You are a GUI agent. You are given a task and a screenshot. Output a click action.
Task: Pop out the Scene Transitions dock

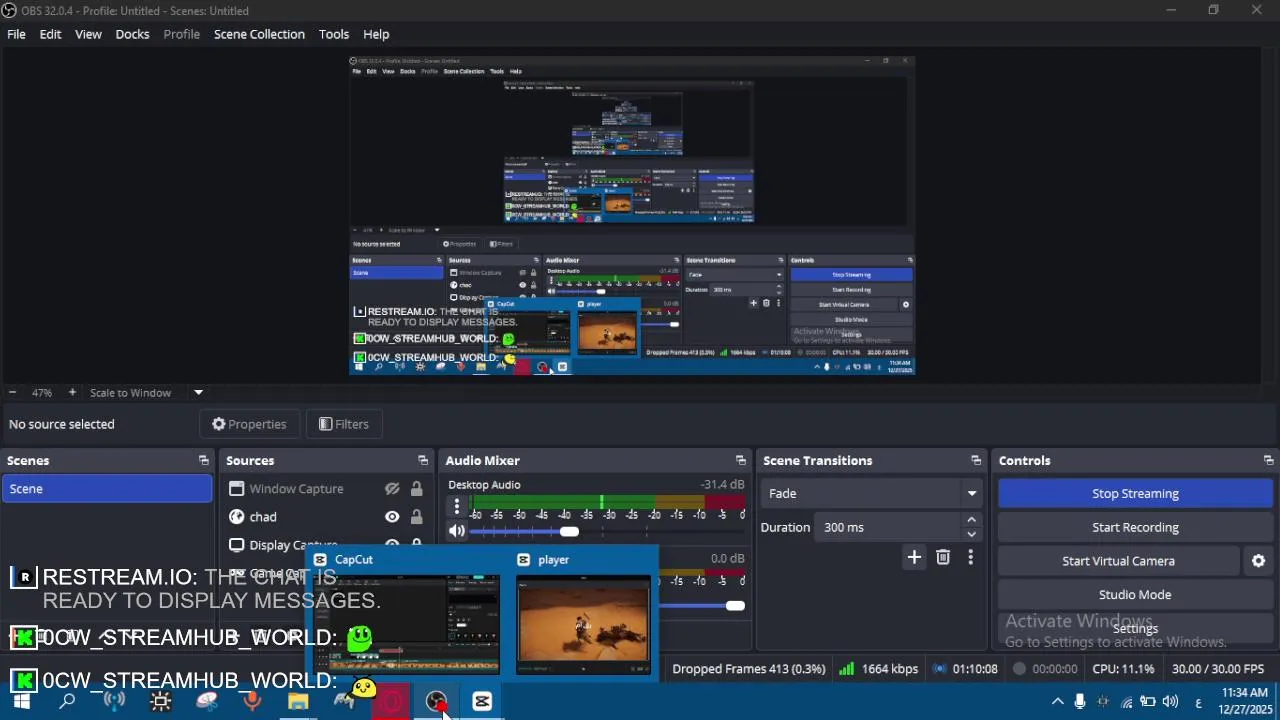[976, 460]
